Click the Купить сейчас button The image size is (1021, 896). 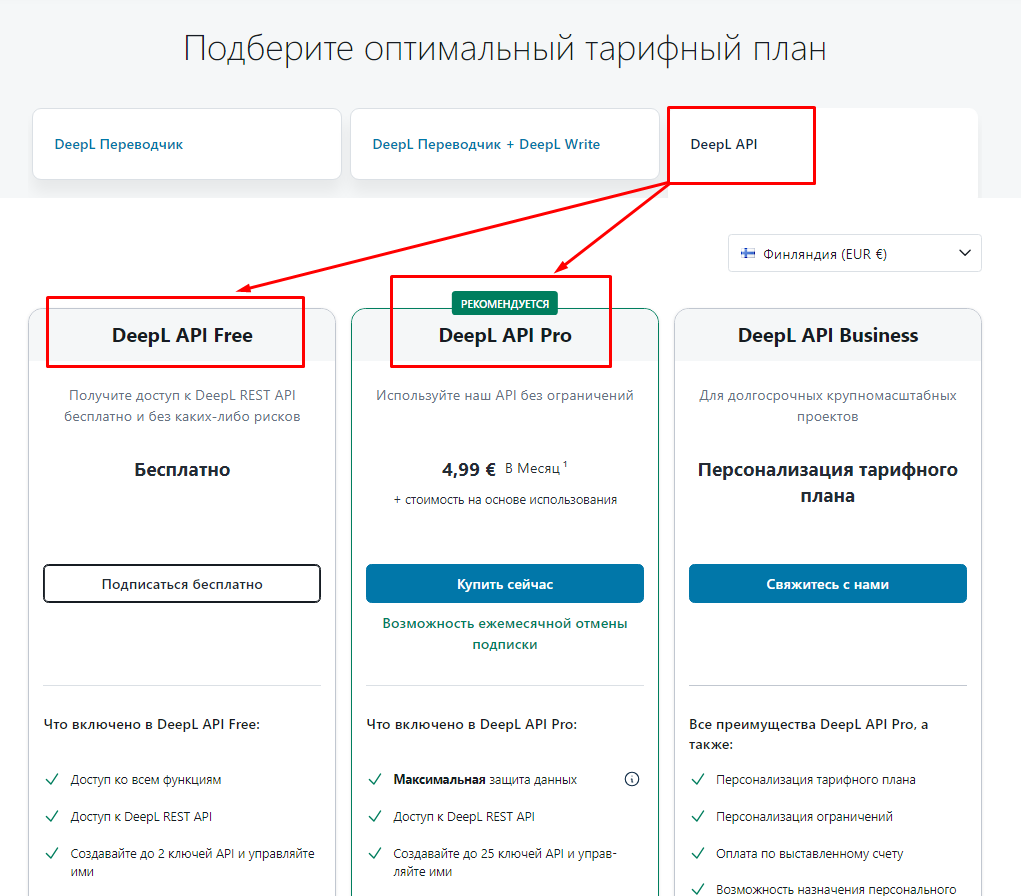pos(504,583)
